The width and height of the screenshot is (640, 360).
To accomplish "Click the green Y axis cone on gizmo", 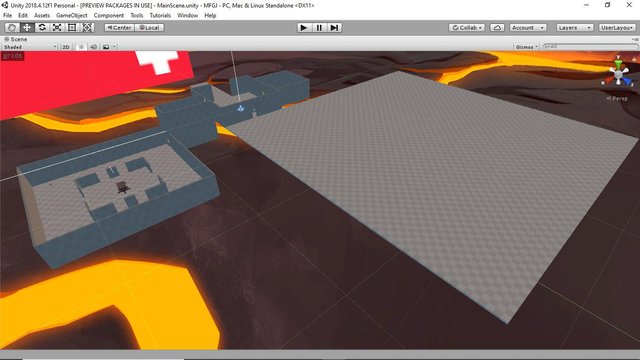I will click(619, 64).
